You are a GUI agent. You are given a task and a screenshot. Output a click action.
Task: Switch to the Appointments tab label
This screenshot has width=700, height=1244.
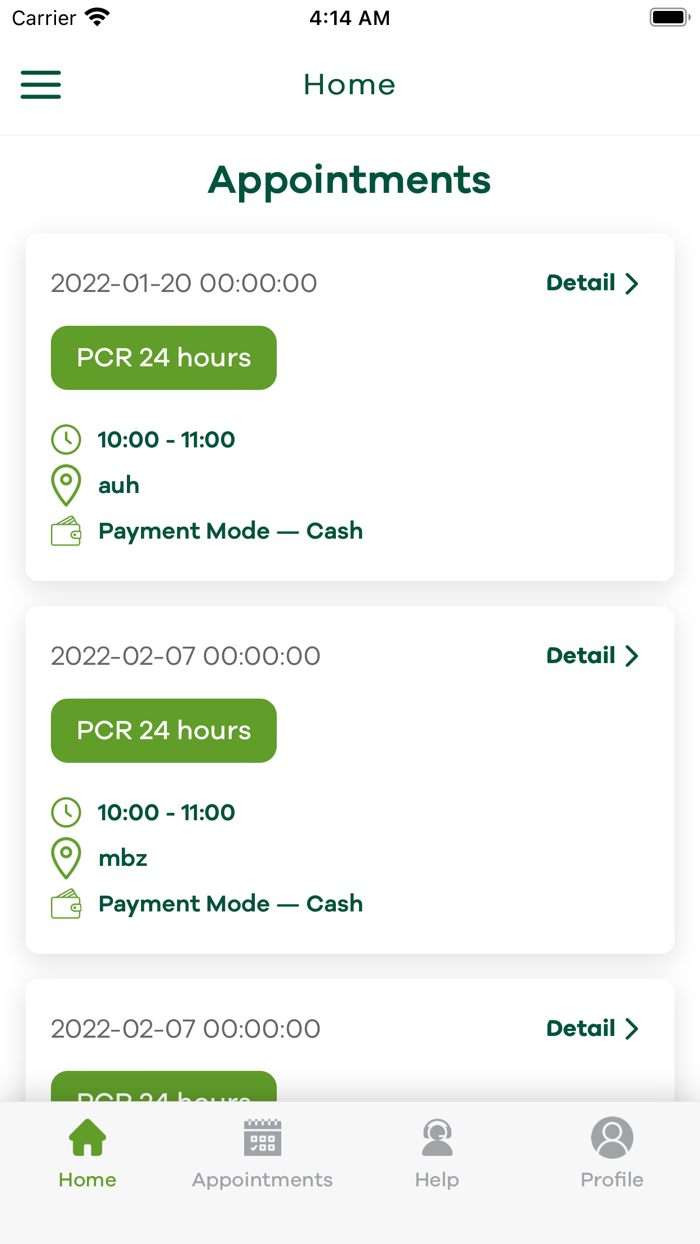pyautogui.click(x=262, y=1180)
